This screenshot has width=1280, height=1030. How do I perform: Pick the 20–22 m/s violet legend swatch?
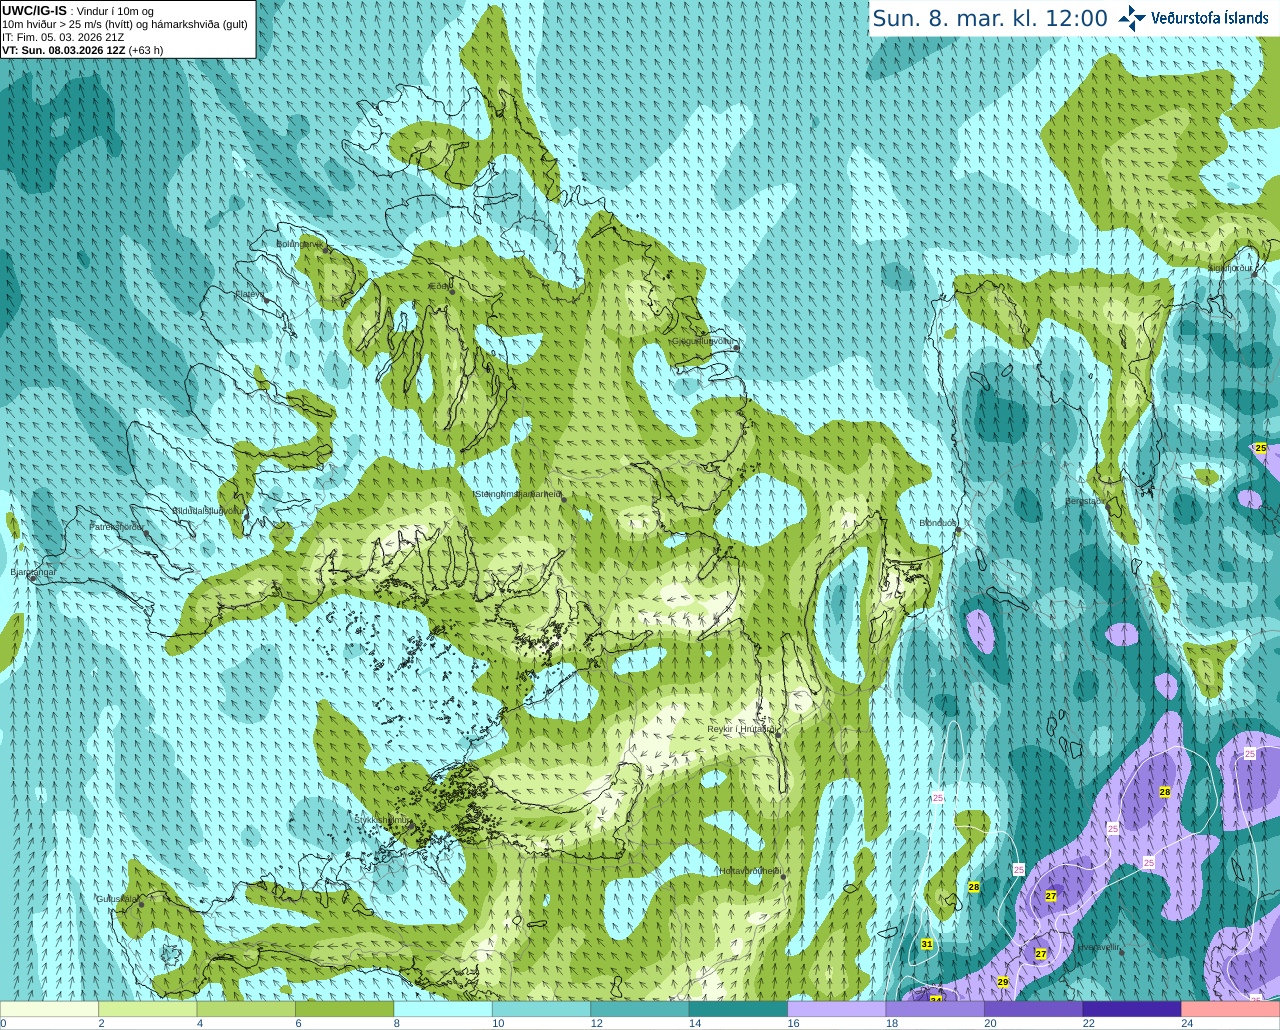point(1034,1008)
